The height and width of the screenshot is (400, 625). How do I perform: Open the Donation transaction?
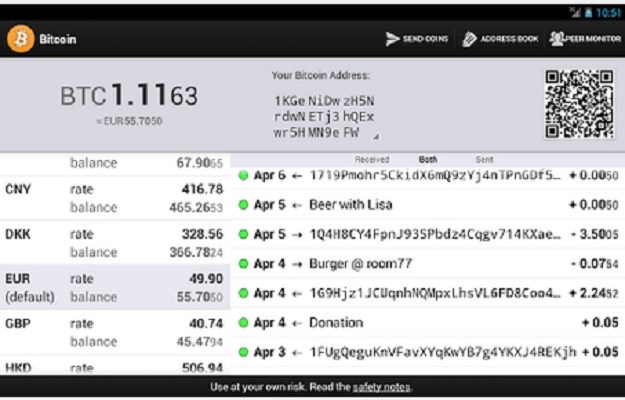coord(428,323)
